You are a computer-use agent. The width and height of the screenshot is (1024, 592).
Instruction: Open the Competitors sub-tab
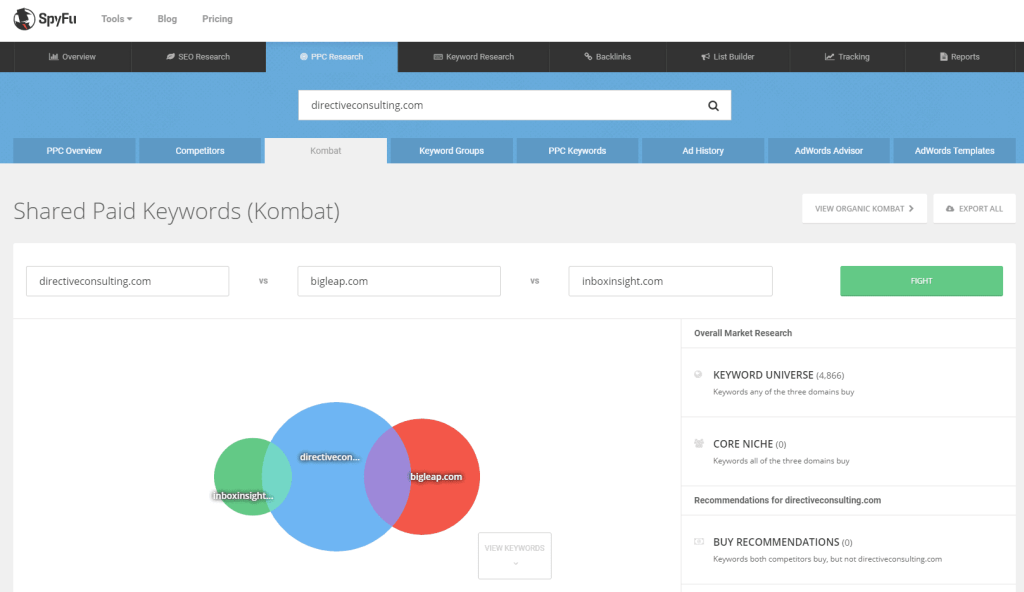[200, 150]
